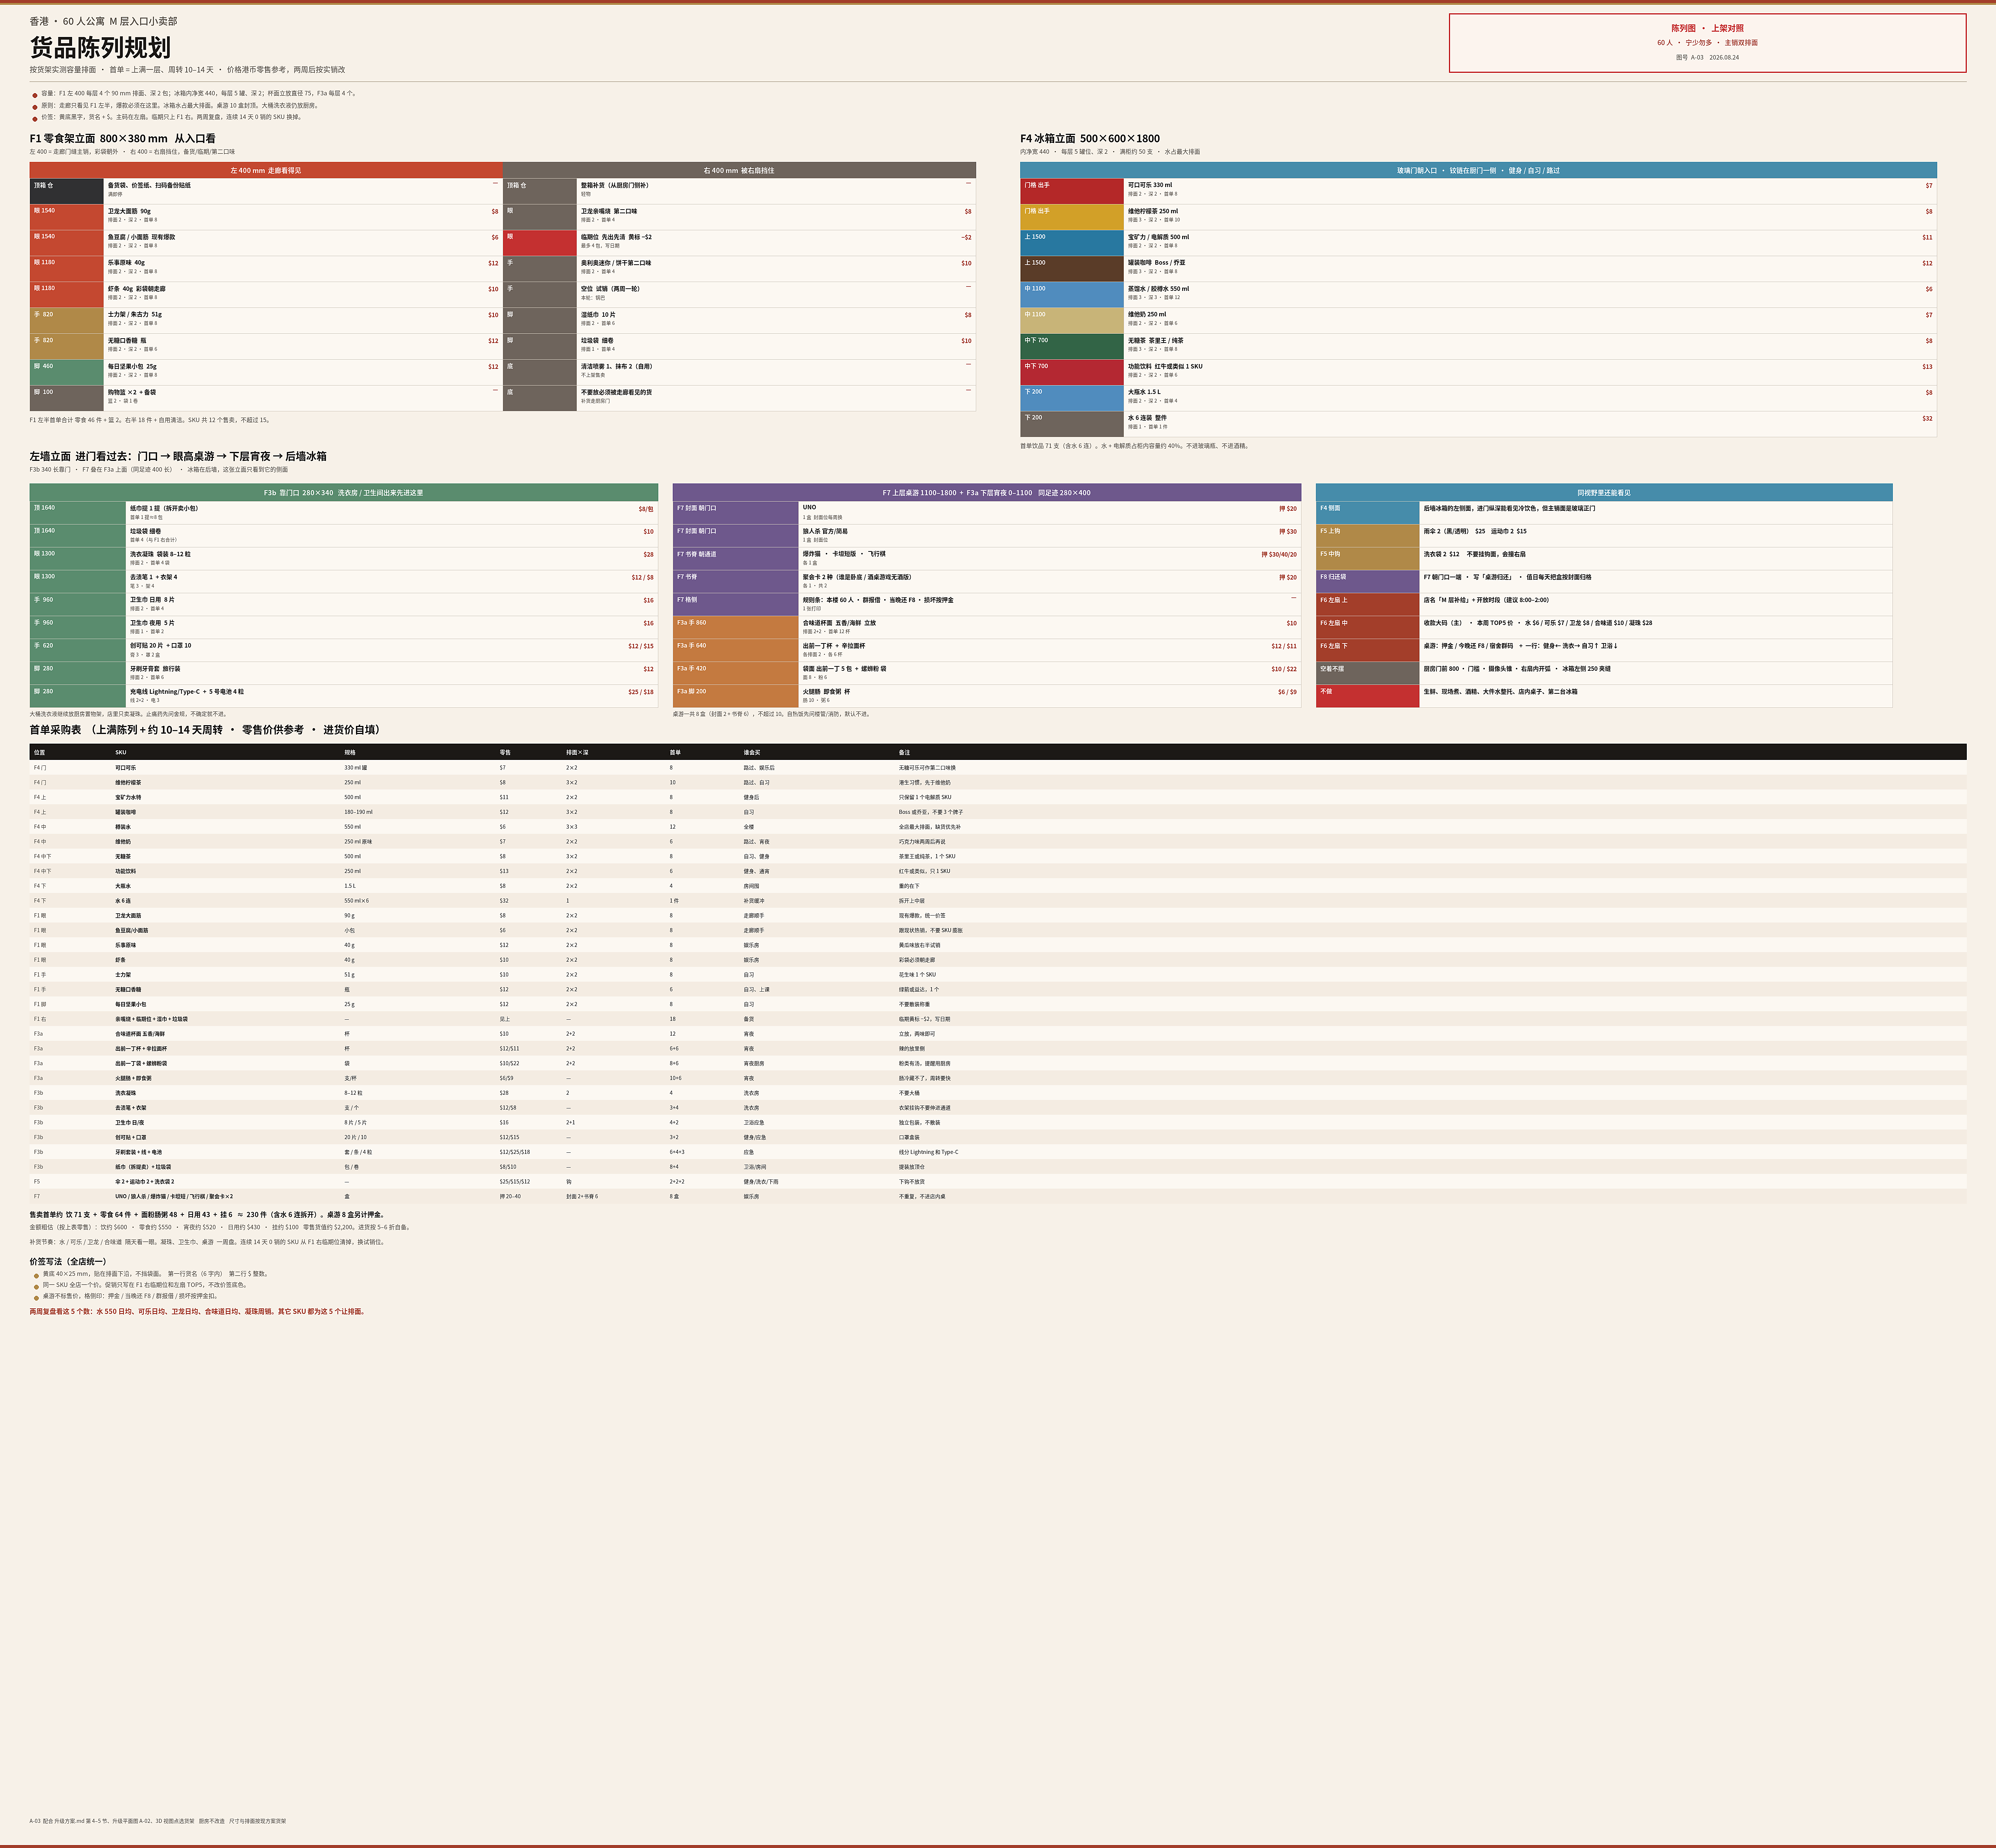
Task: Select the blue 玻璃门朝入口 fridge header
Action: 1478,170
